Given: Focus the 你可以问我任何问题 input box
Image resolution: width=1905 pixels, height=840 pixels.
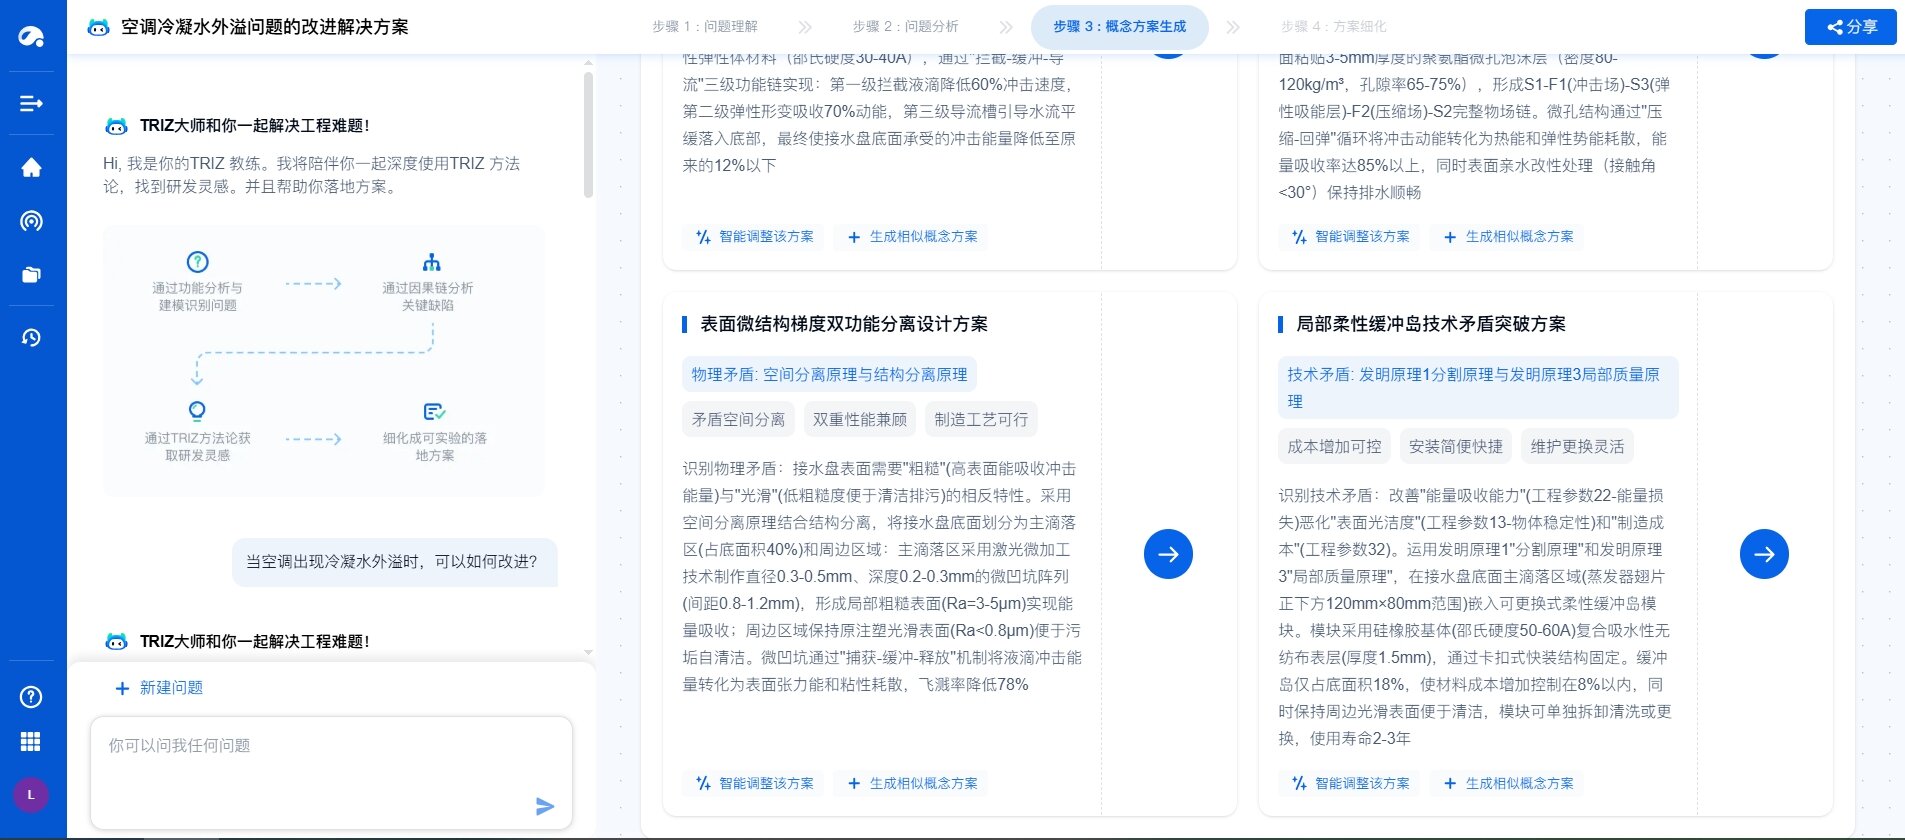Looking at the screenshot, I should pyautogui.click(x=331, y=771).
